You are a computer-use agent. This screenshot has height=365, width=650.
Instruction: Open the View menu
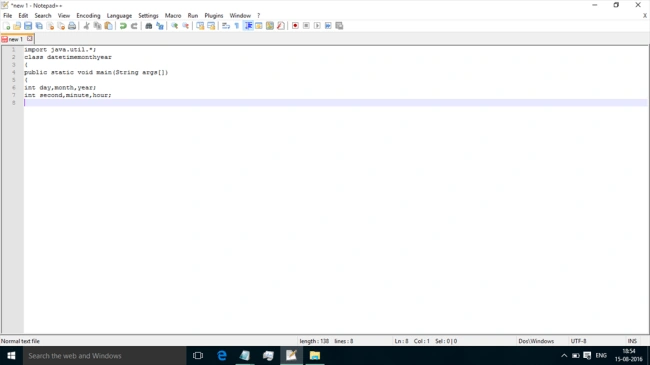[63, 15]
